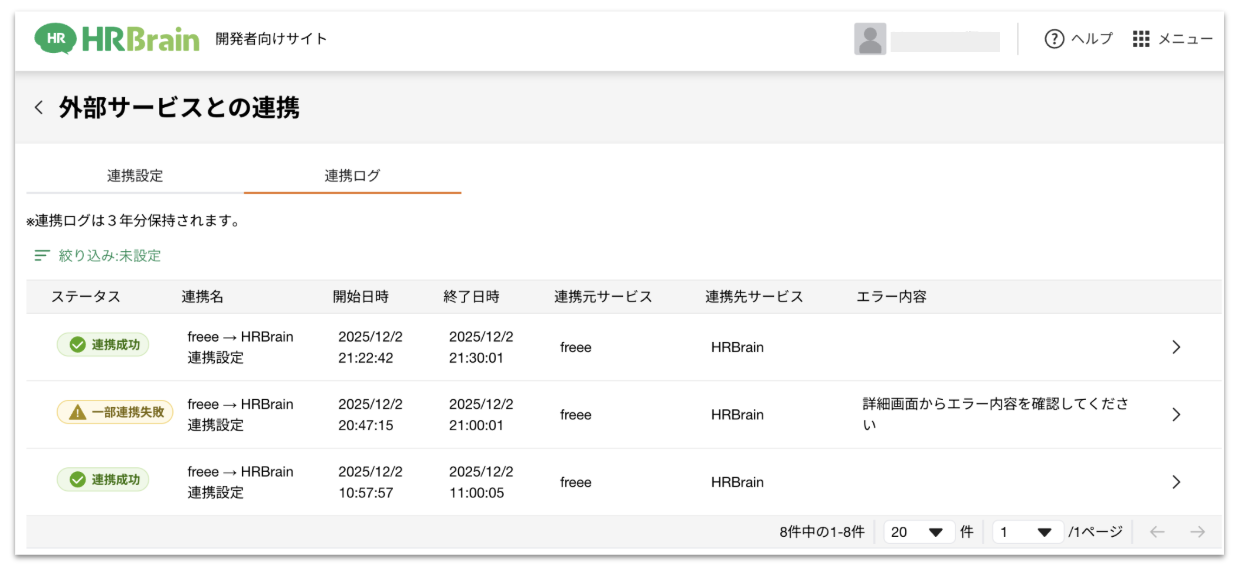Image resolution: width=1234 pixels, height=568 pixels.
Task: Select the 連携ログ tab
Action: [352, 176]
